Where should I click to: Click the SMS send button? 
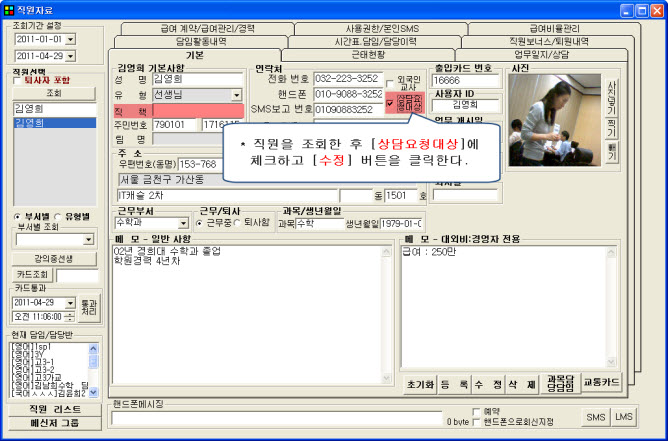click(596, 416)
